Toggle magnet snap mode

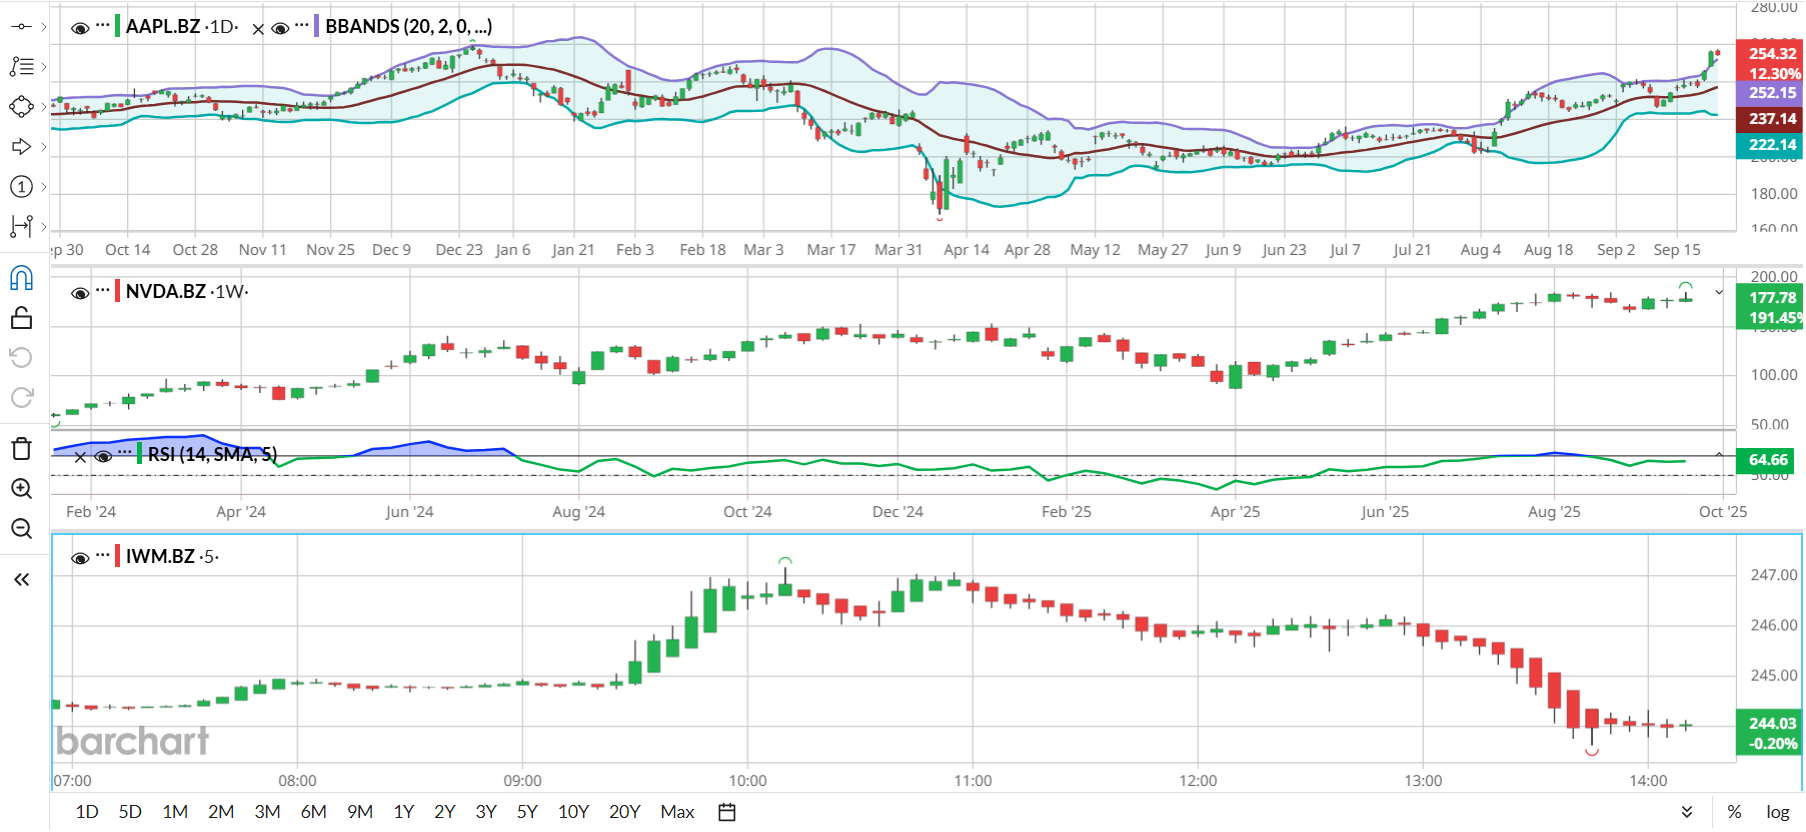[x=21, y=278]
